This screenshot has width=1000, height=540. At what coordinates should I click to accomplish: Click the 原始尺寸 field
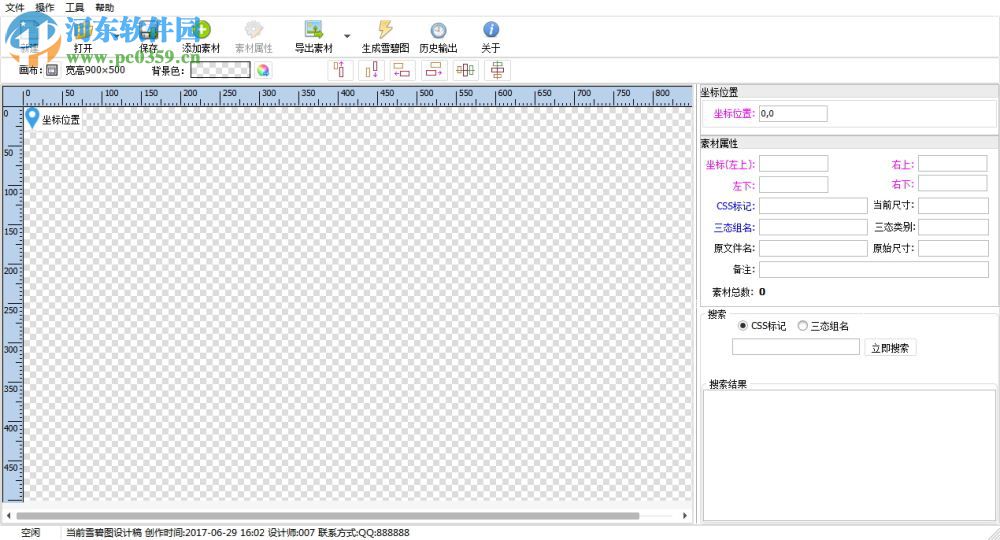tap(953, 248)
